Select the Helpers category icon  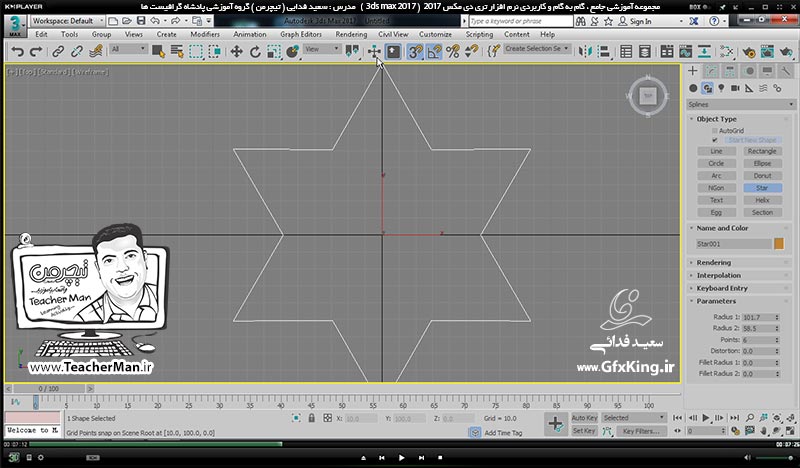pos(749,88)
